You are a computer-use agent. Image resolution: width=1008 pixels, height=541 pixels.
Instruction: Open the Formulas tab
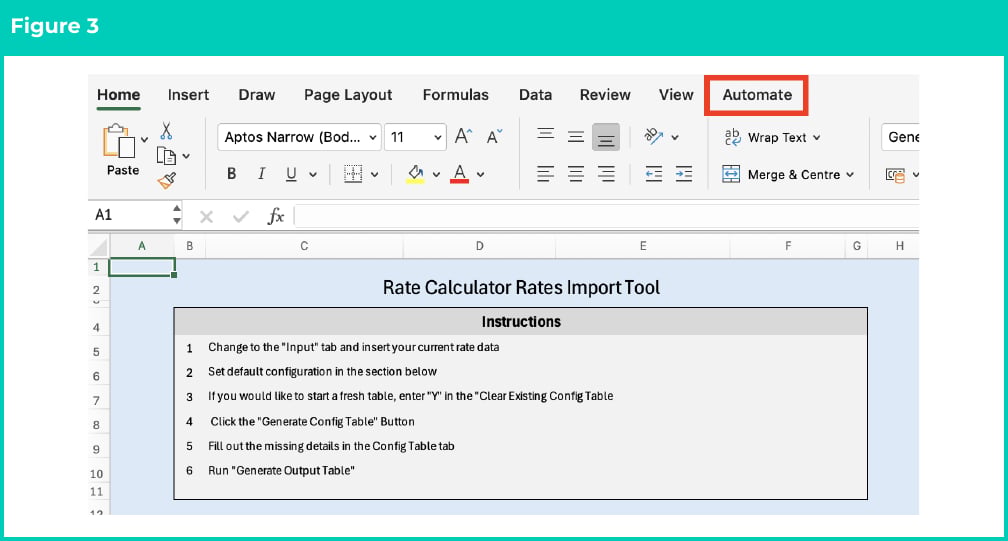point(456,95)
